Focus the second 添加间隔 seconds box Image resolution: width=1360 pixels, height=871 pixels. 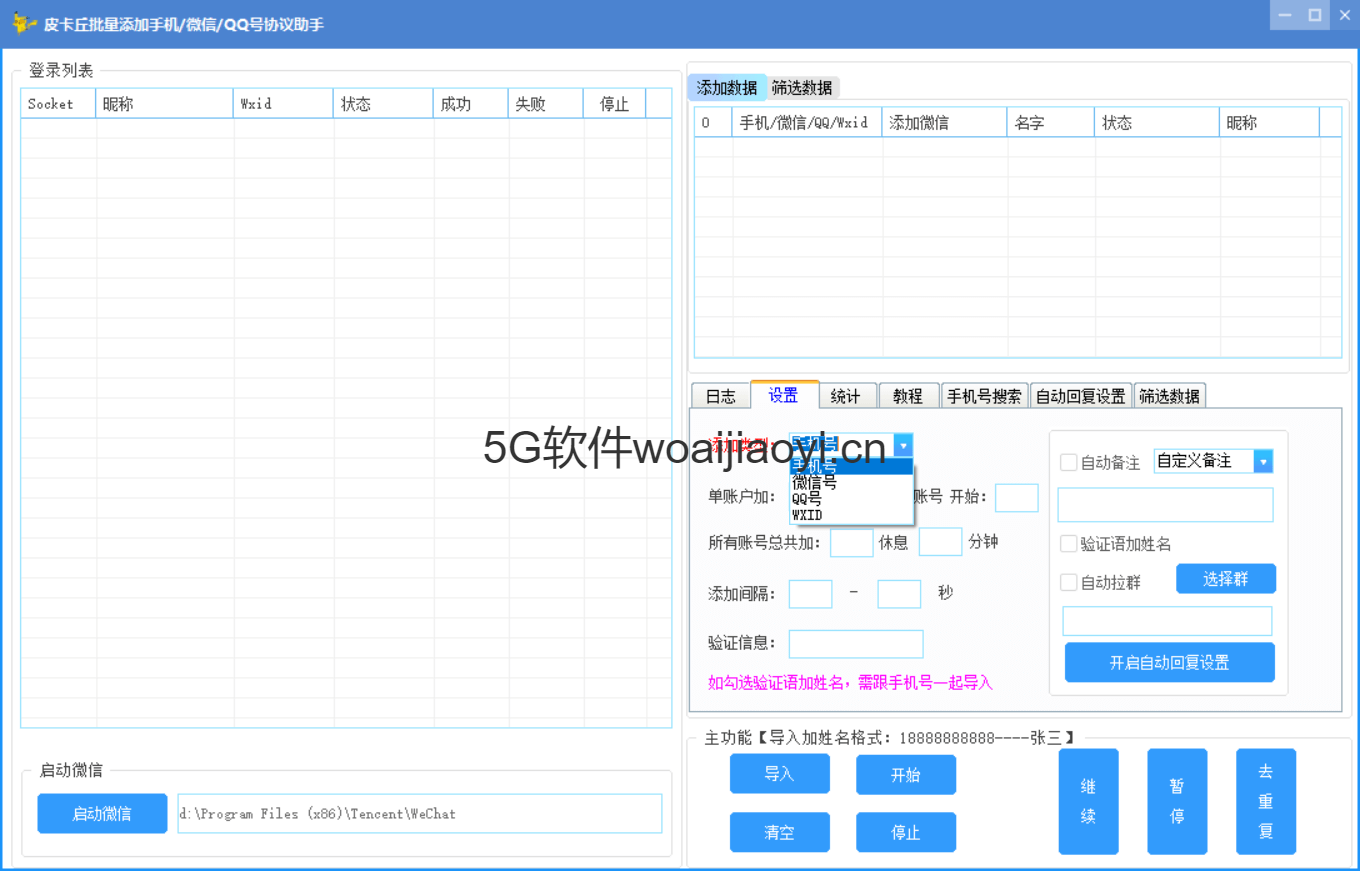[x=899, y=594]
